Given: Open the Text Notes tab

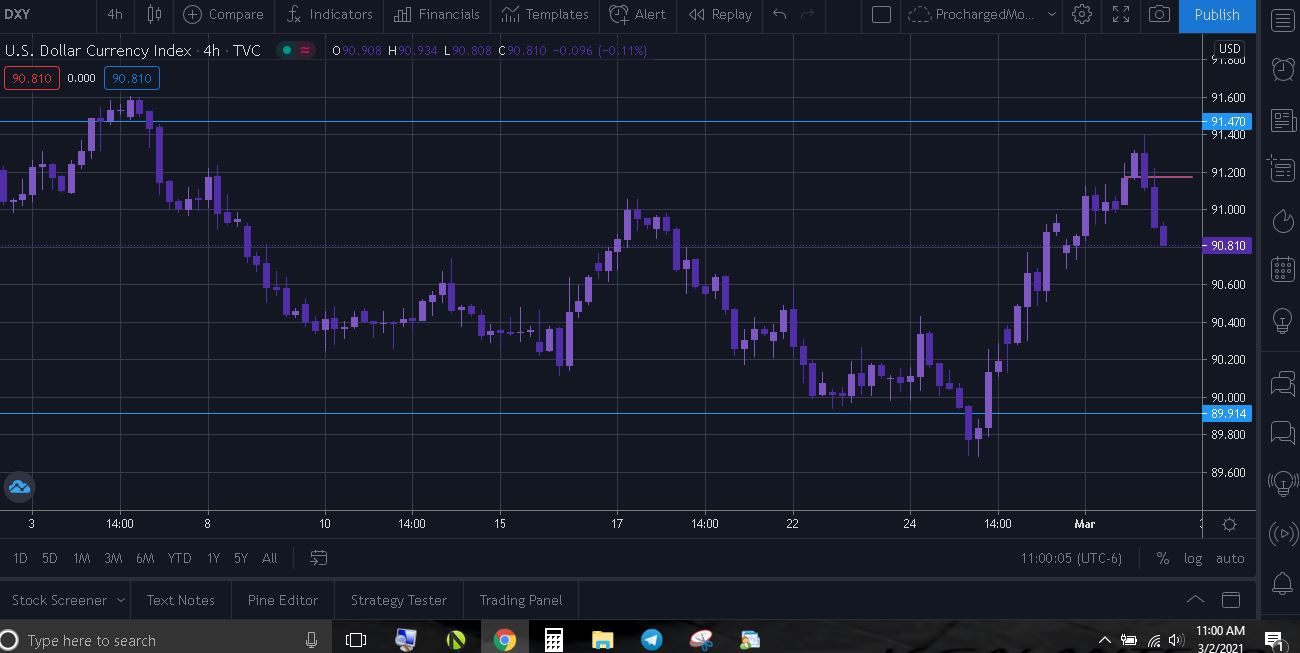Looking at the screenshot, I should [181, 600].
